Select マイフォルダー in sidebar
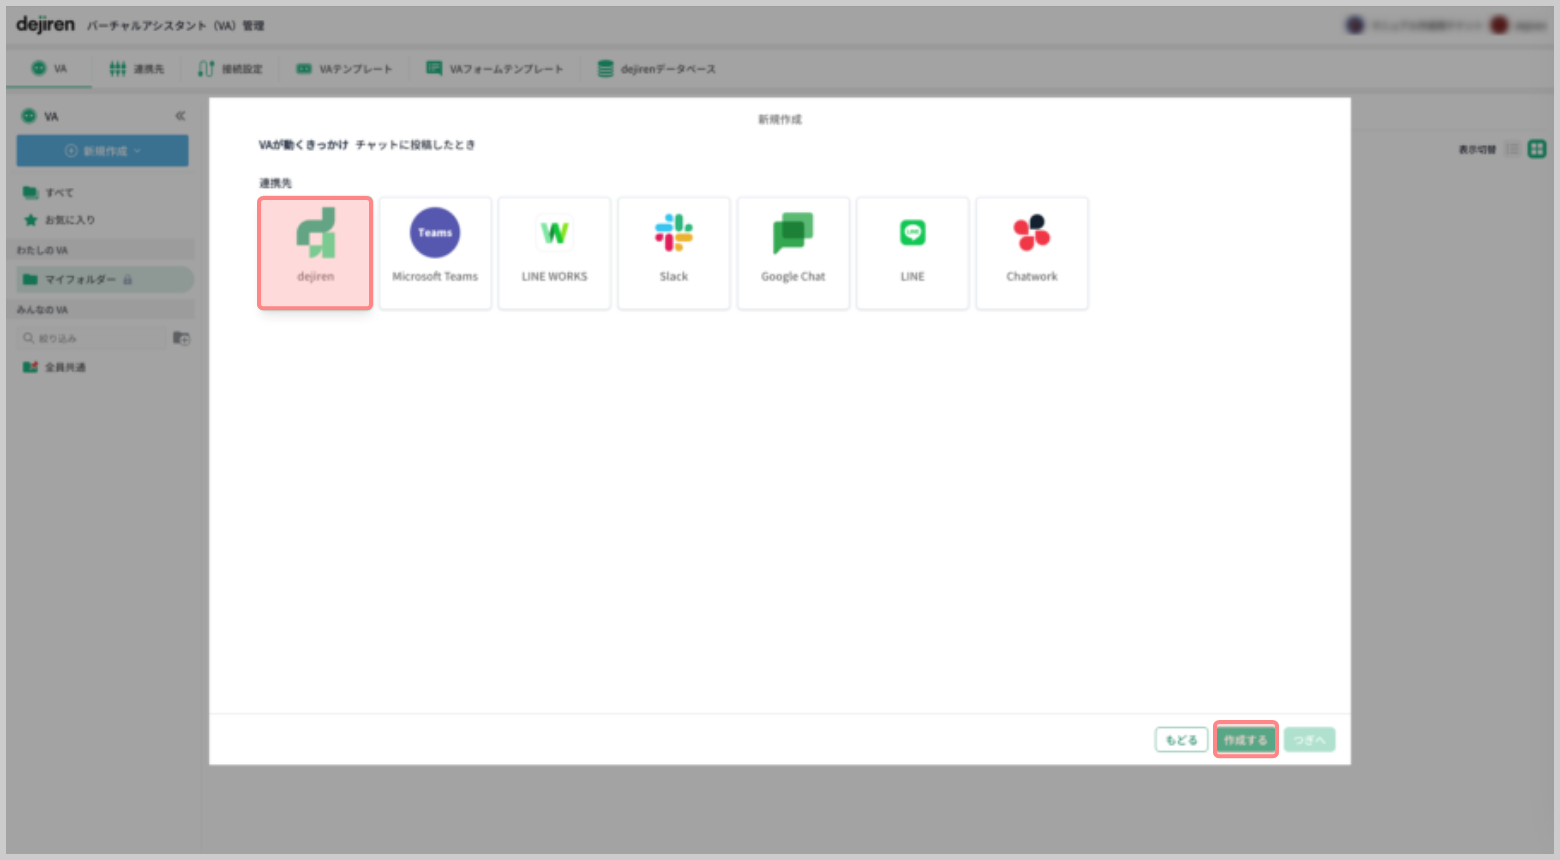The image size is (1560, 860). click(102, 279)
